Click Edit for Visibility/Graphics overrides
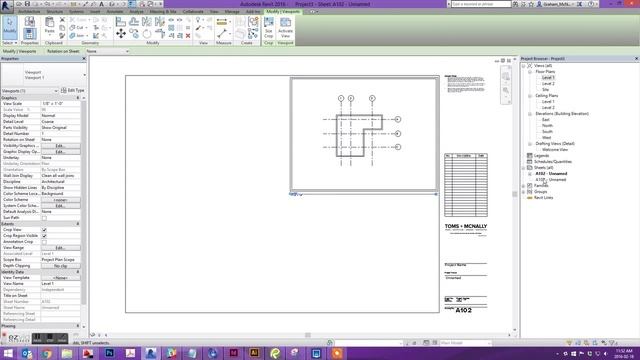 [60, 146]
